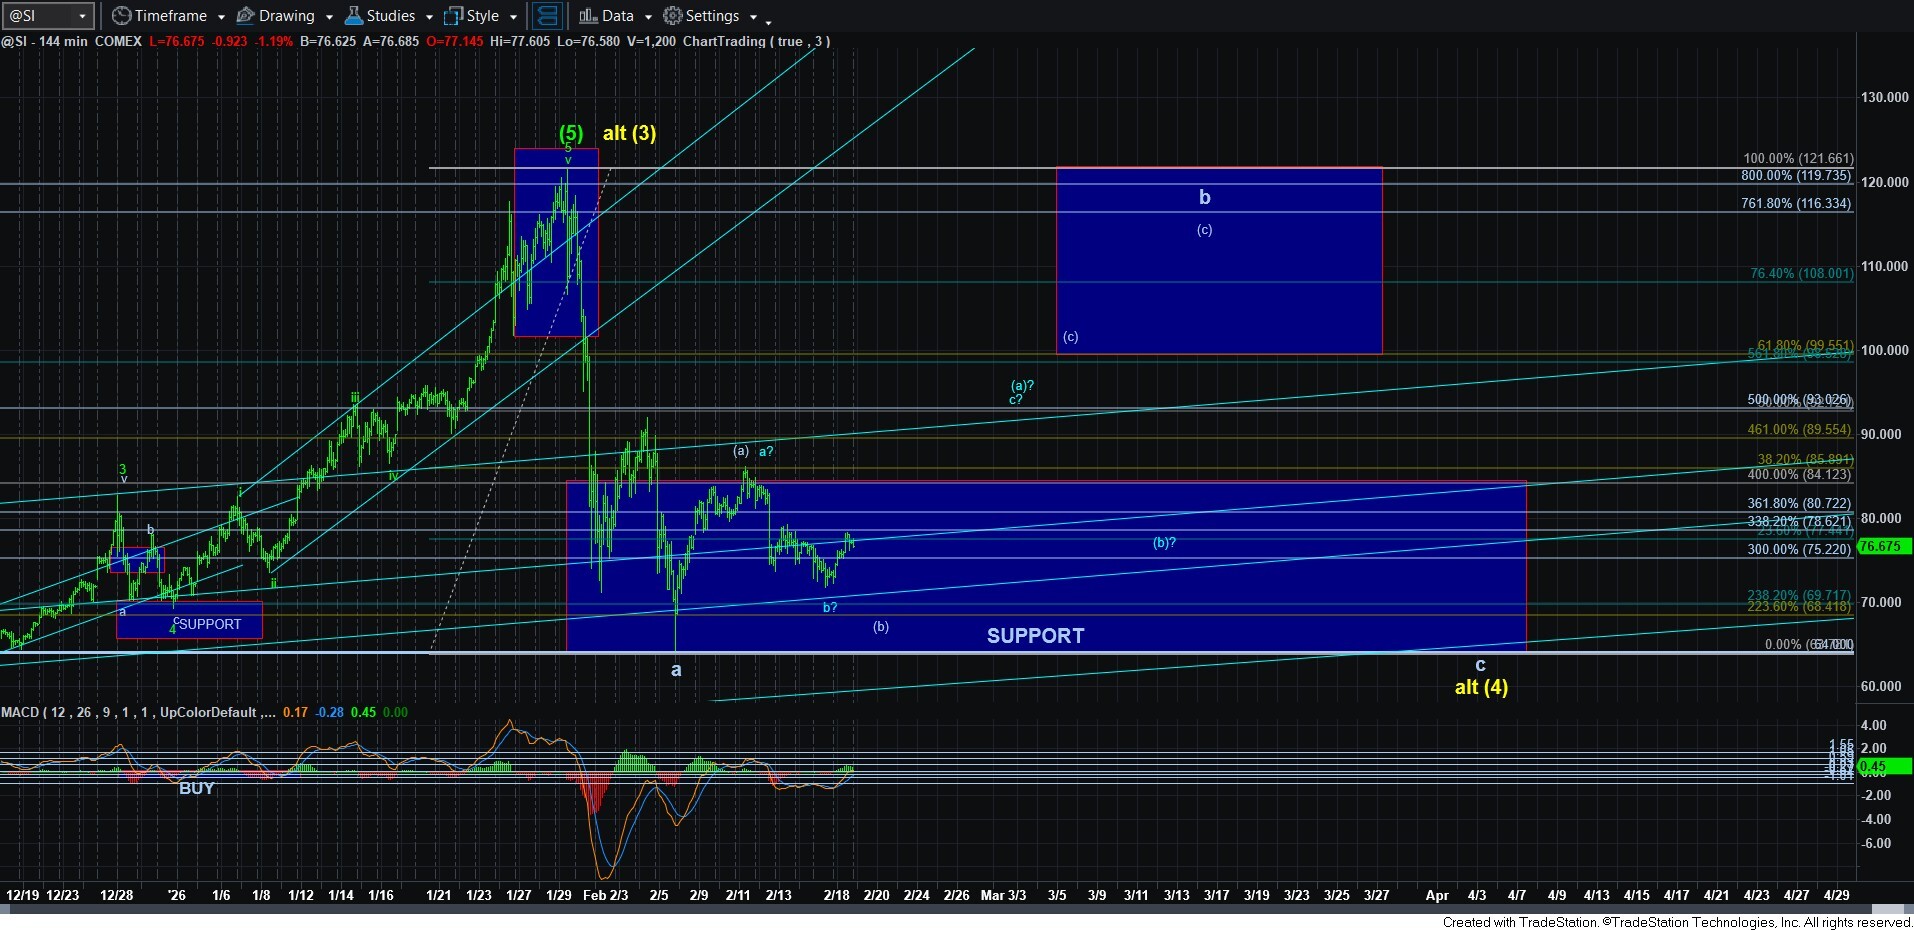Open the Settings menu label
Screen dimensions: 1914x930
712,16
